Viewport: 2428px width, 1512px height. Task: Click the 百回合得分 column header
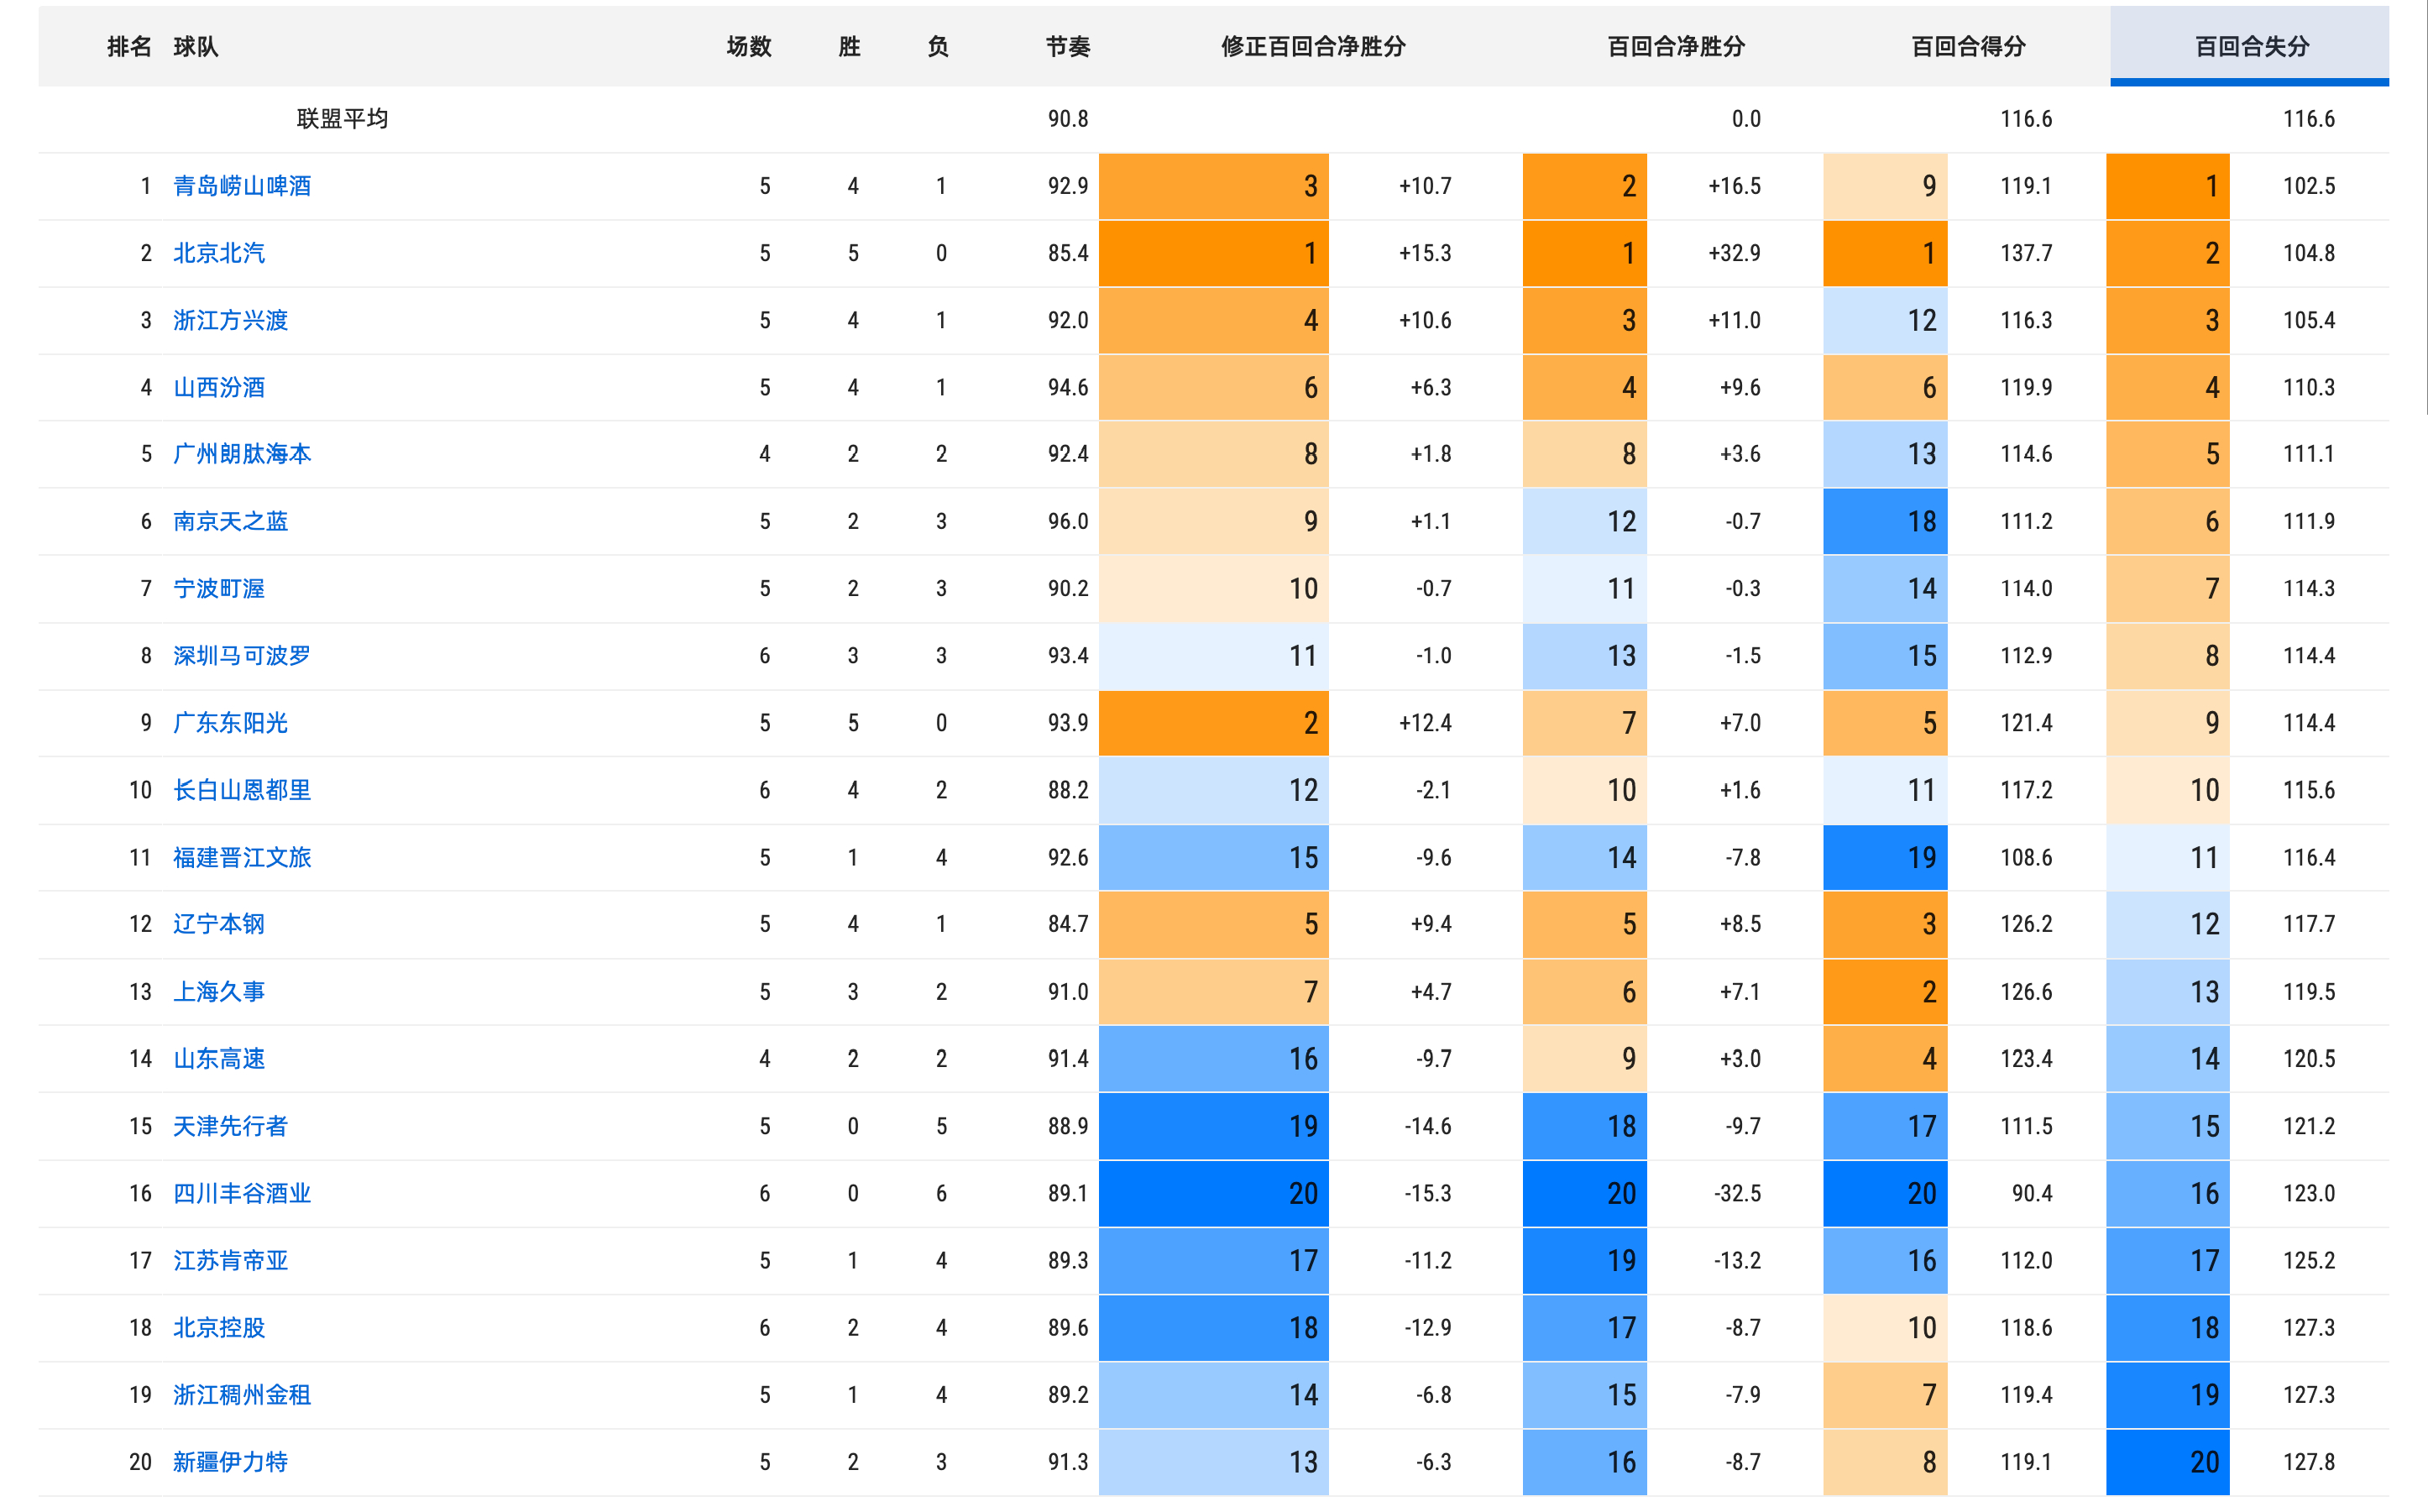[1968, 46]
